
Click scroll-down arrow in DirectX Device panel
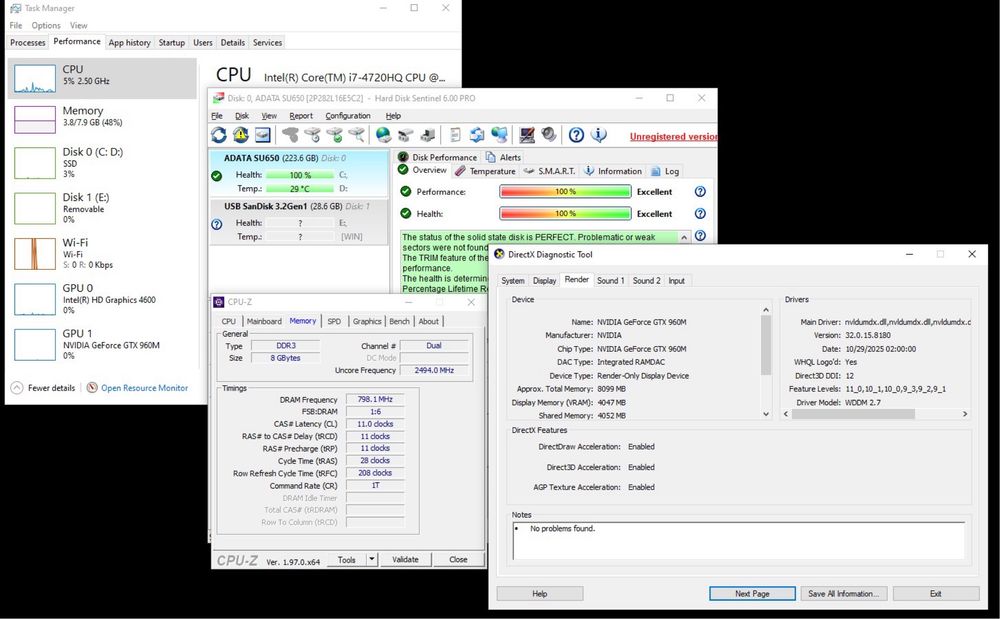(x=766, y=414)
